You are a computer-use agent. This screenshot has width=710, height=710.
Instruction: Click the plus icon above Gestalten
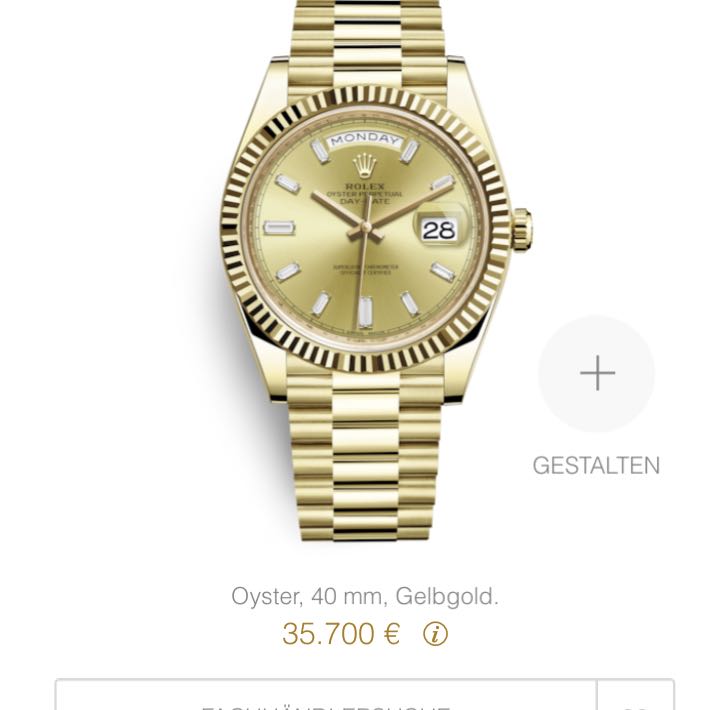[597, 373]
